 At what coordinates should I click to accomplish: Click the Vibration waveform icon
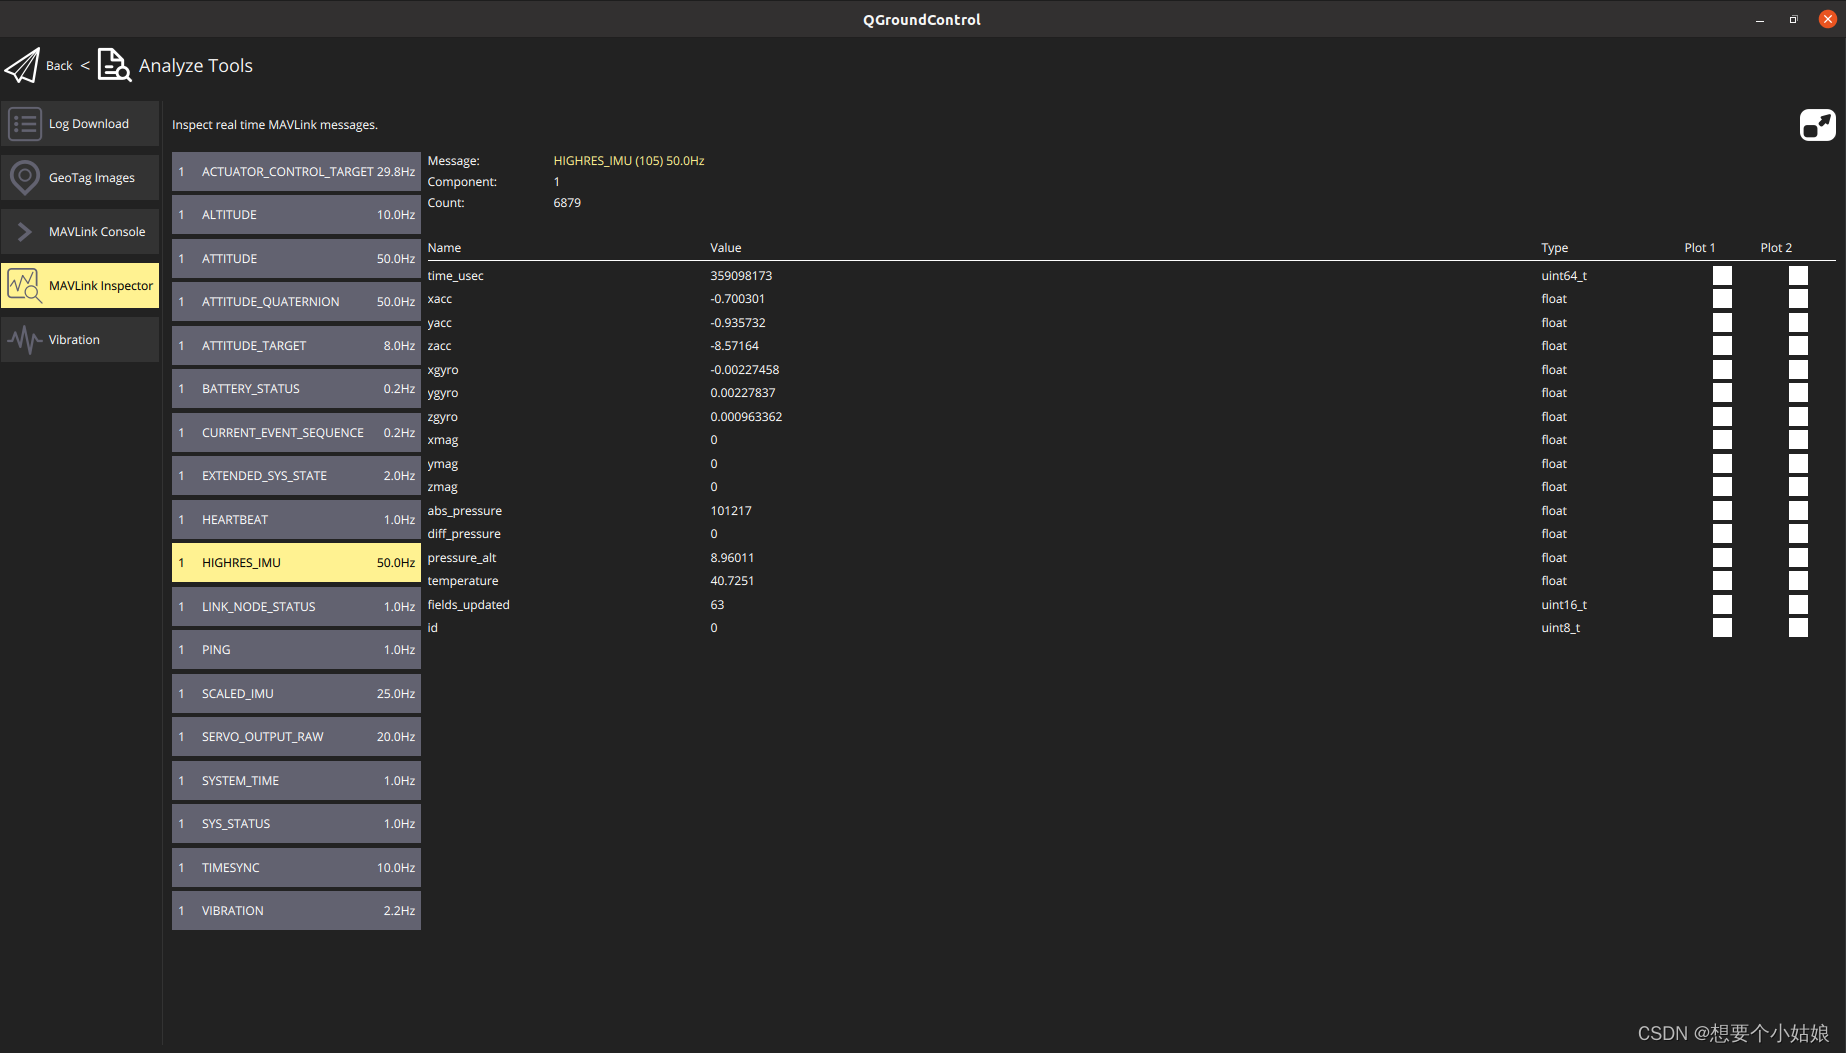(25, 340)
